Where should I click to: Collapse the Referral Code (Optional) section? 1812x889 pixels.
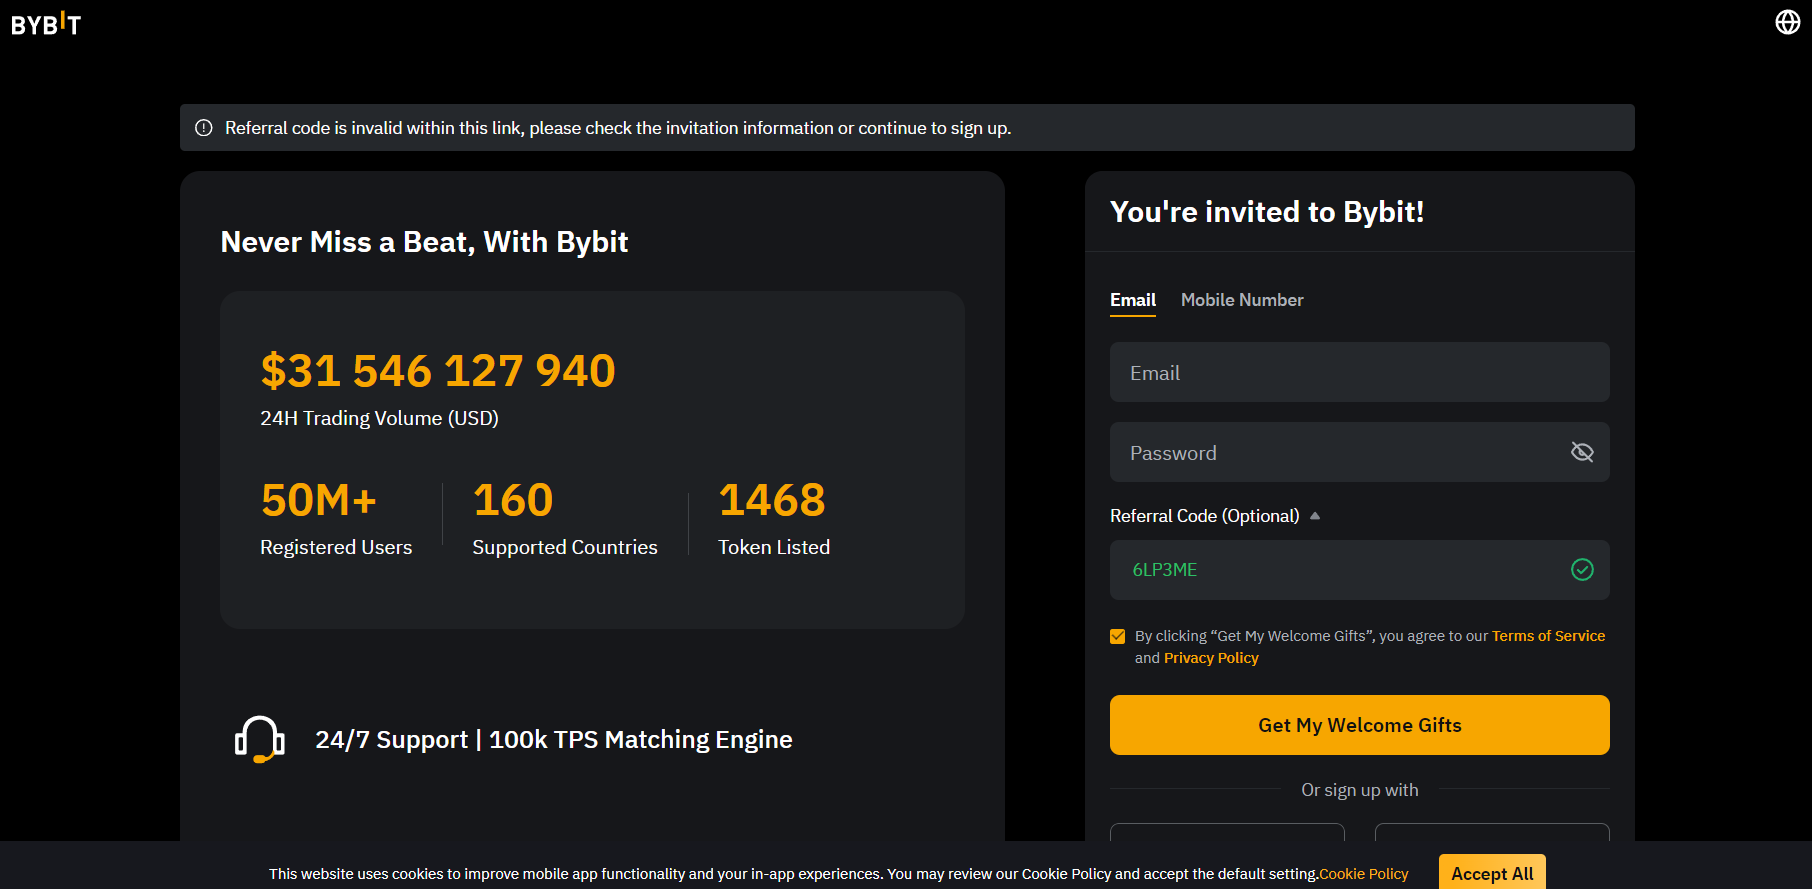[x=1315, y=516]
